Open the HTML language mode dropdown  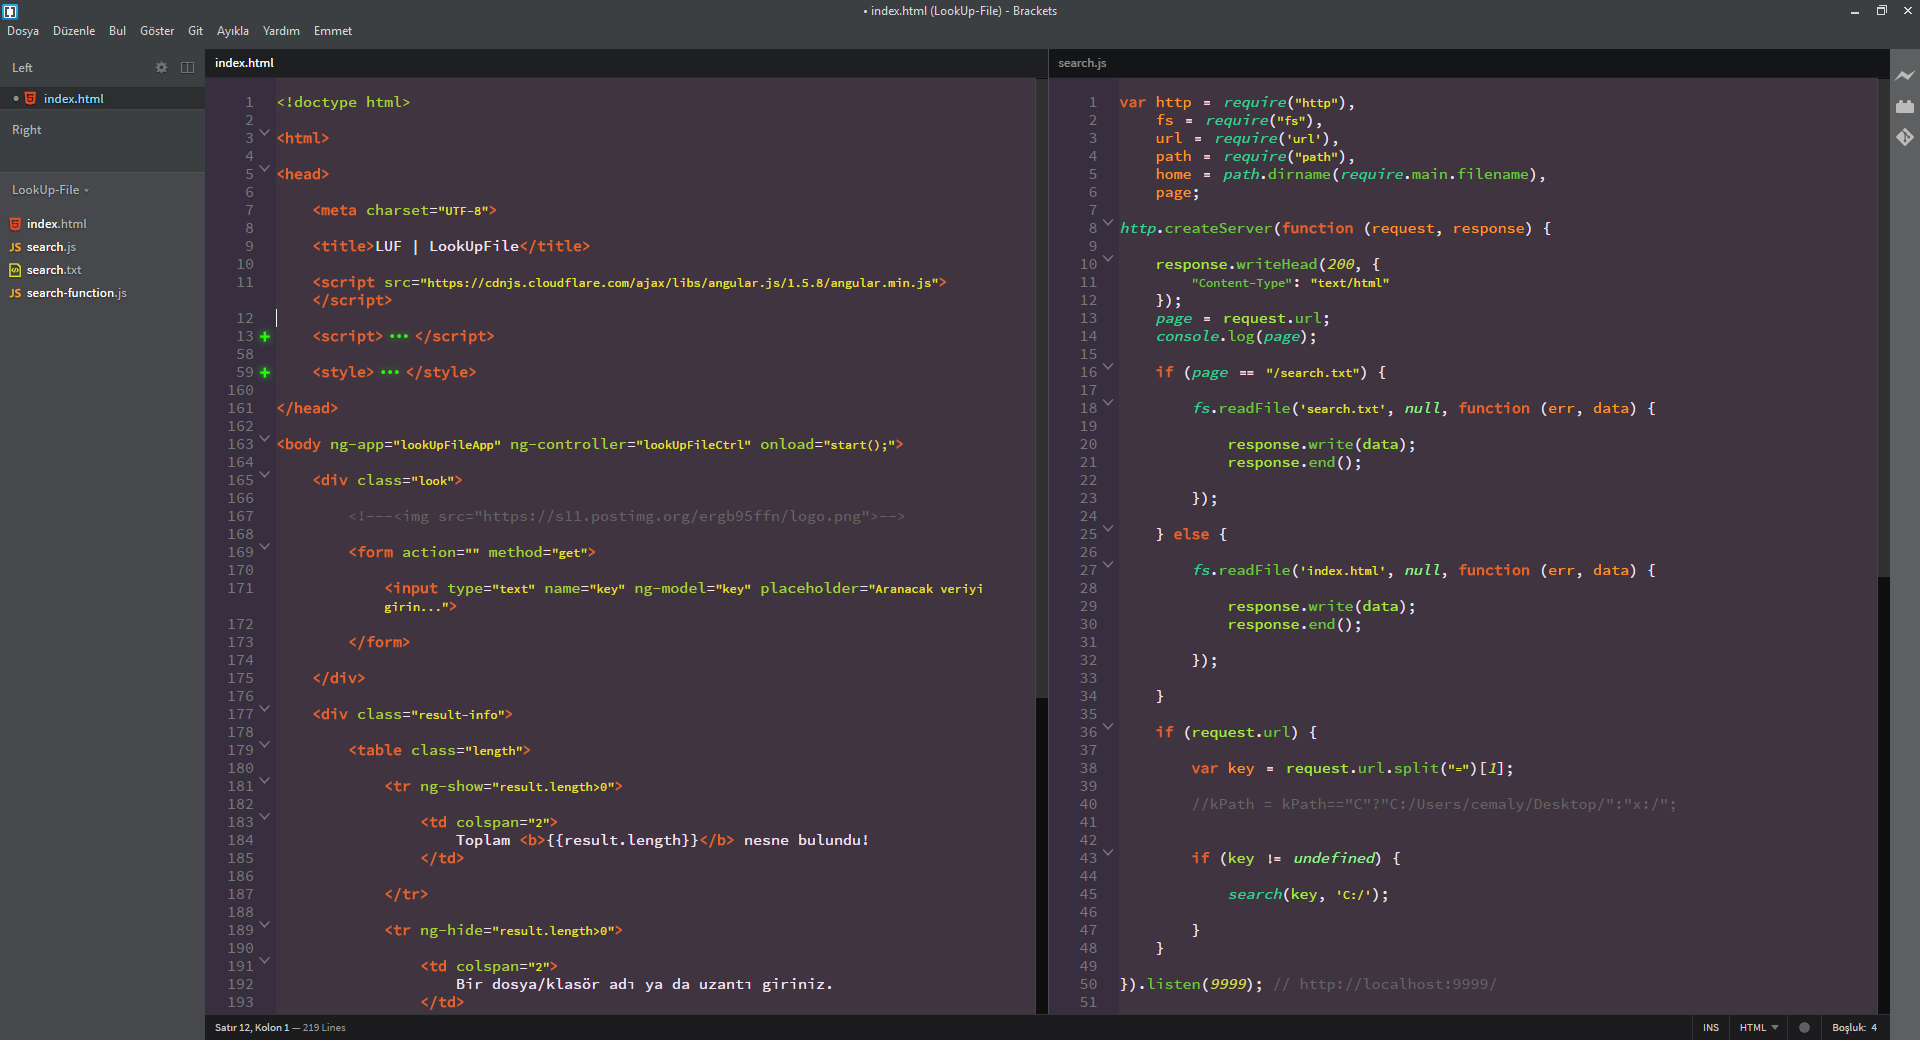(x=1759, y=1027)
